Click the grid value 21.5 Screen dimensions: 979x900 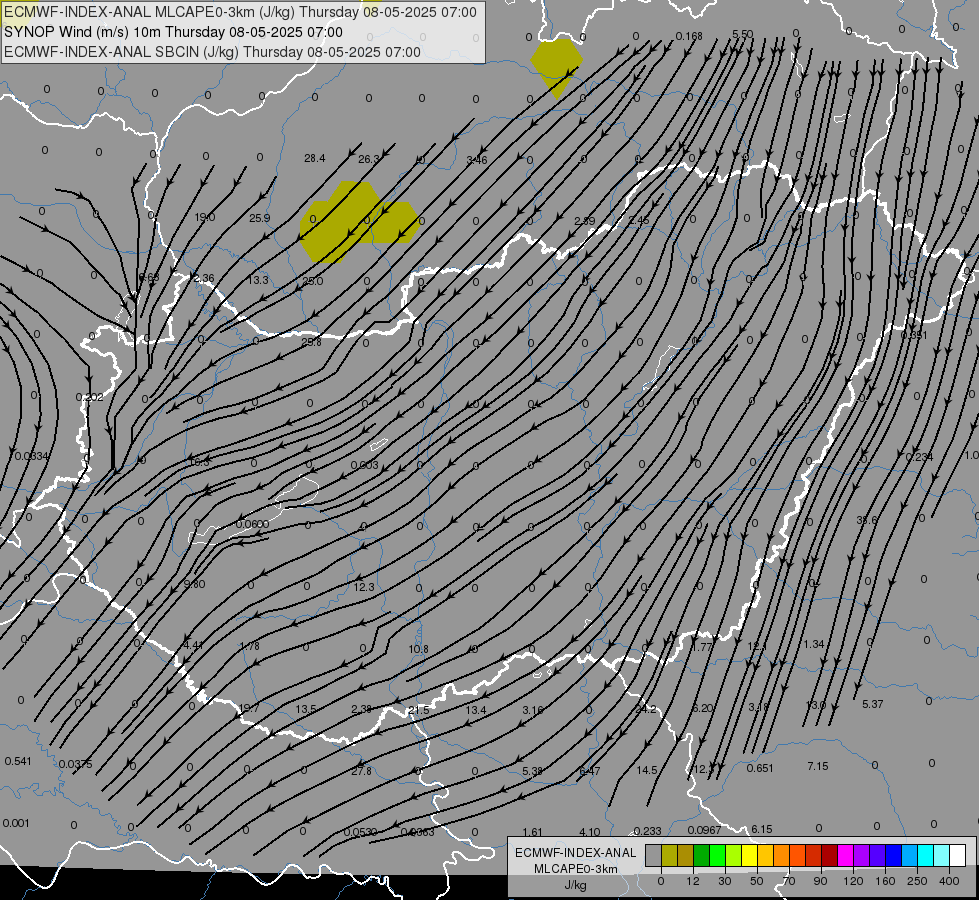click(418, 710)
